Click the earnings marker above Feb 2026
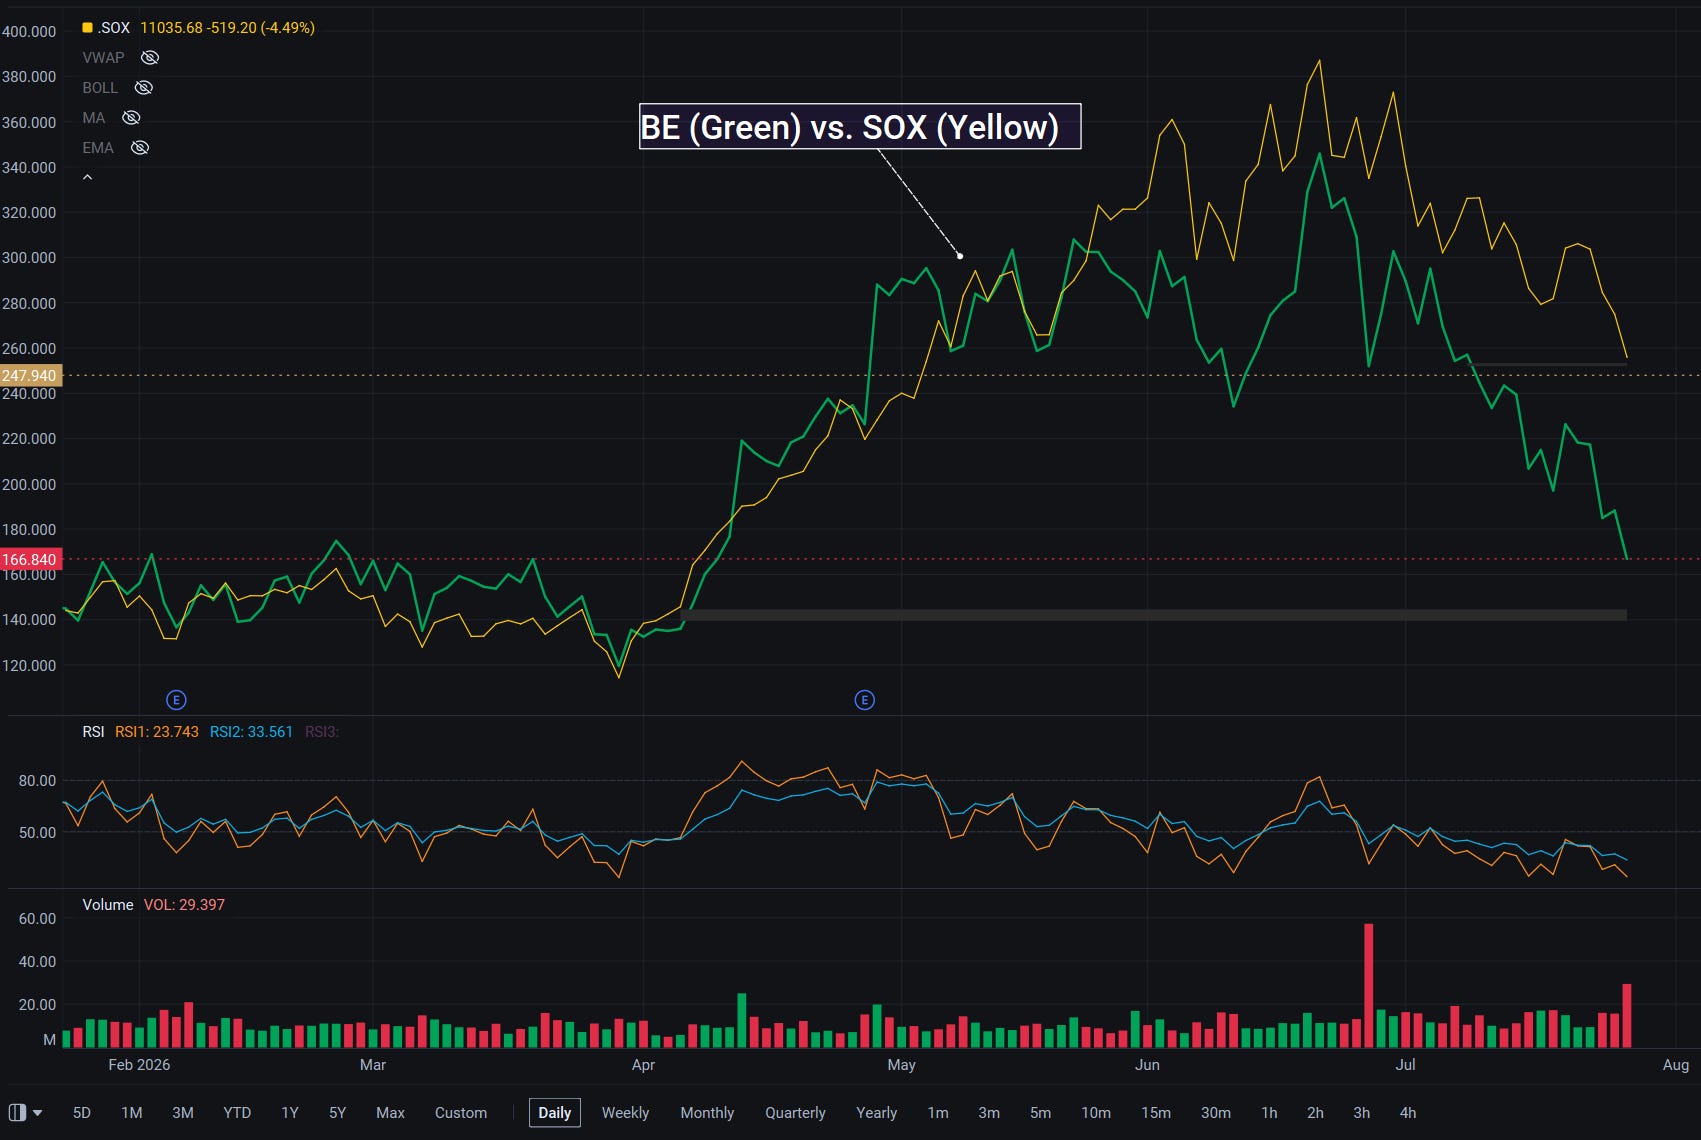 [x=176, y=700]
